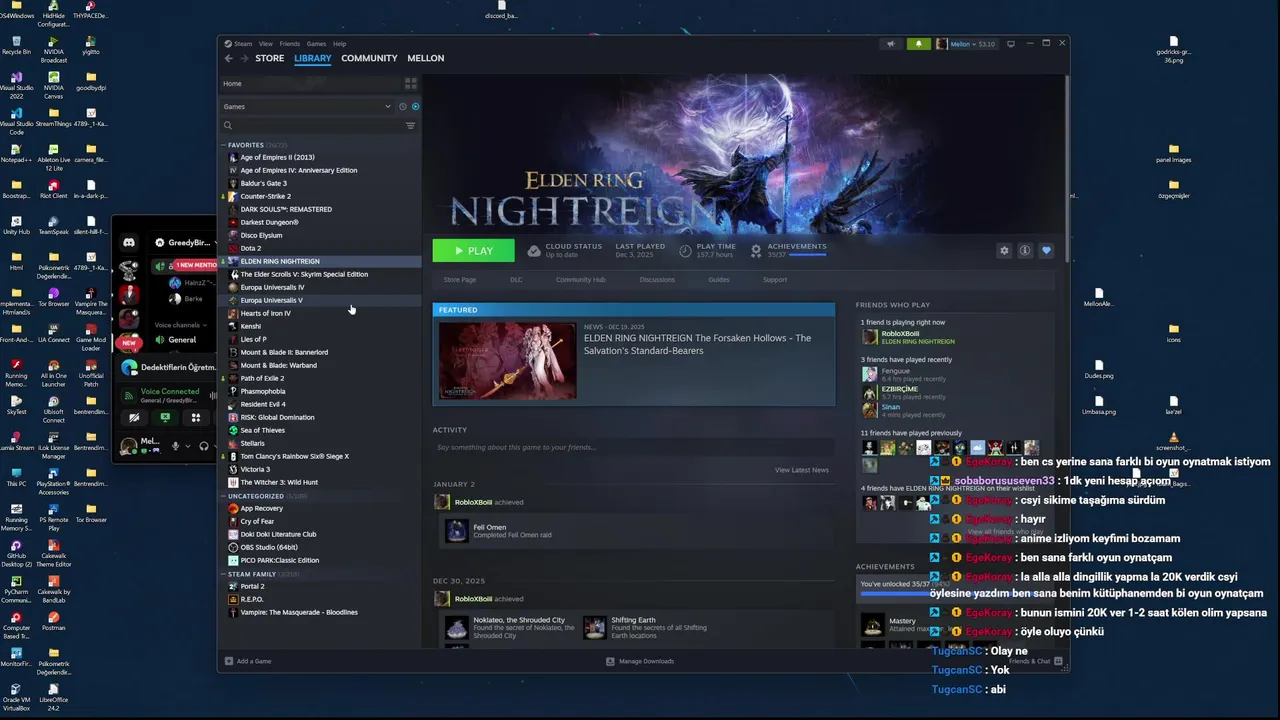This screenshot has height=720, width=1280.
Task: Toggle Discord headphones deafen
Action: 203,446
